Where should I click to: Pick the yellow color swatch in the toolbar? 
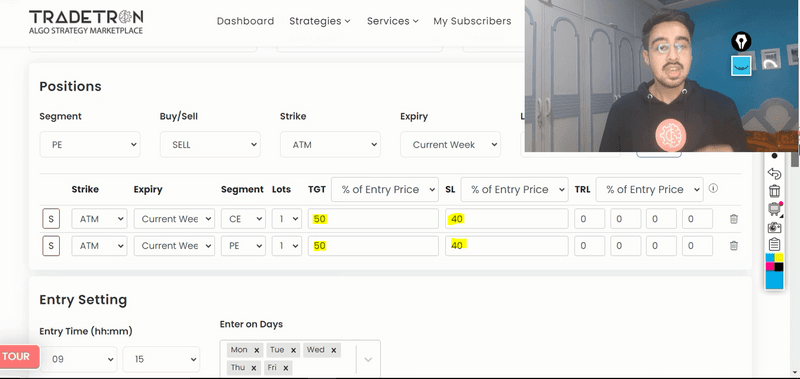point(779,258)
